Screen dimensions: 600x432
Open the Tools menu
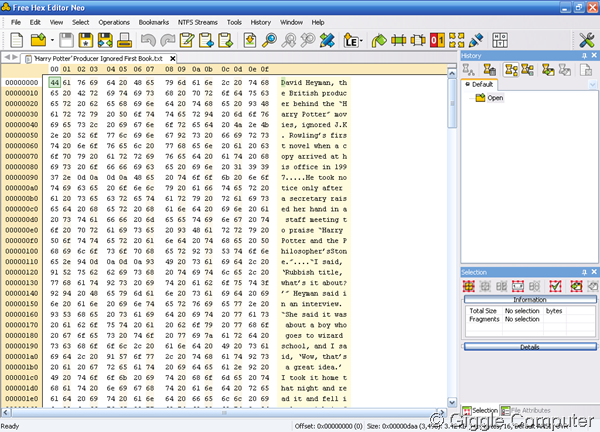click(x=234, y=22)
